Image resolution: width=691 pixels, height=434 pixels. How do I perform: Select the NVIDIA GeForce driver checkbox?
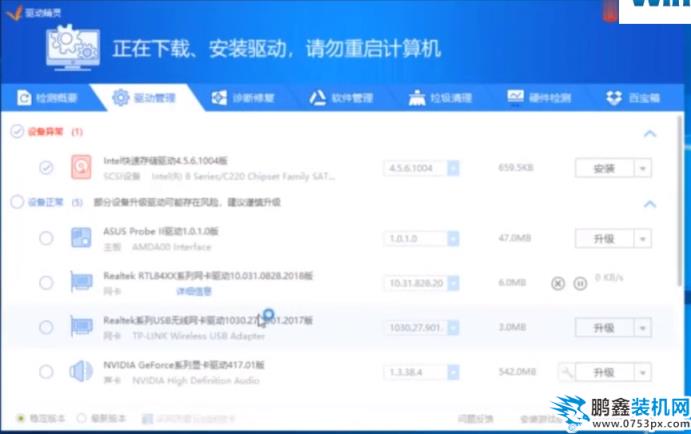46,372
